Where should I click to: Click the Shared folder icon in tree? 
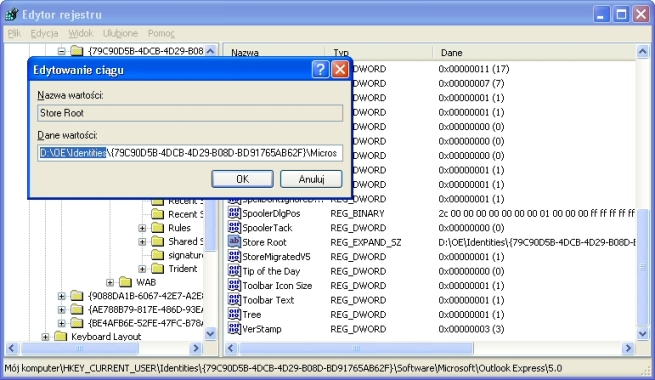[157, 241]
